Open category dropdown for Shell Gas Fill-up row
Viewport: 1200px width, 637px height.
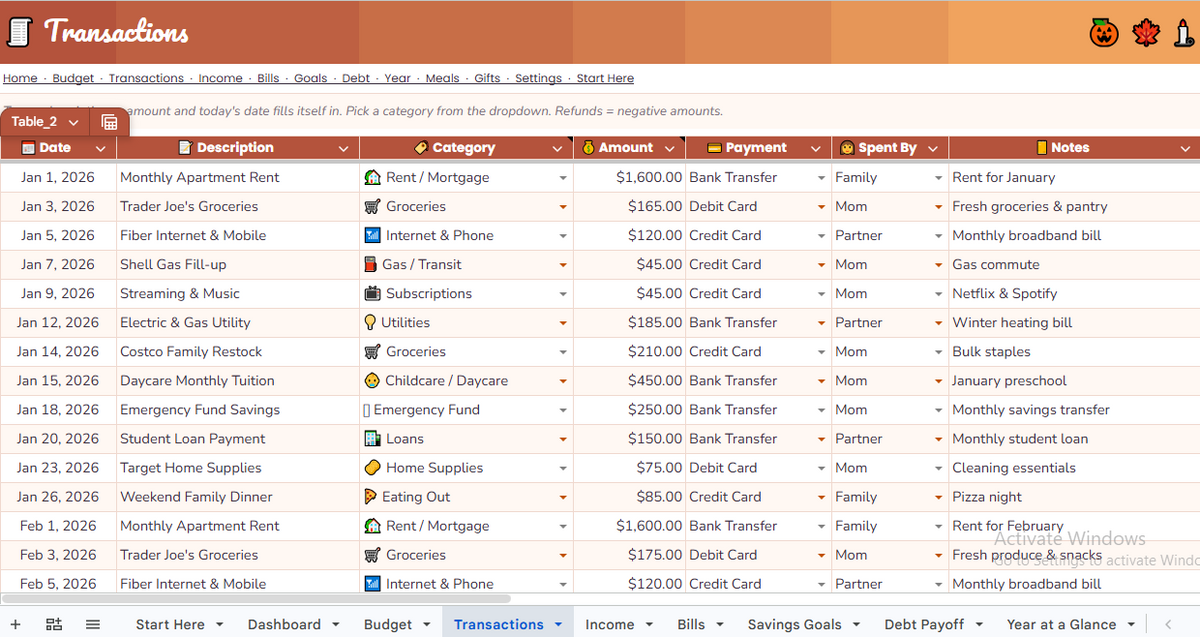pos(563,265)
